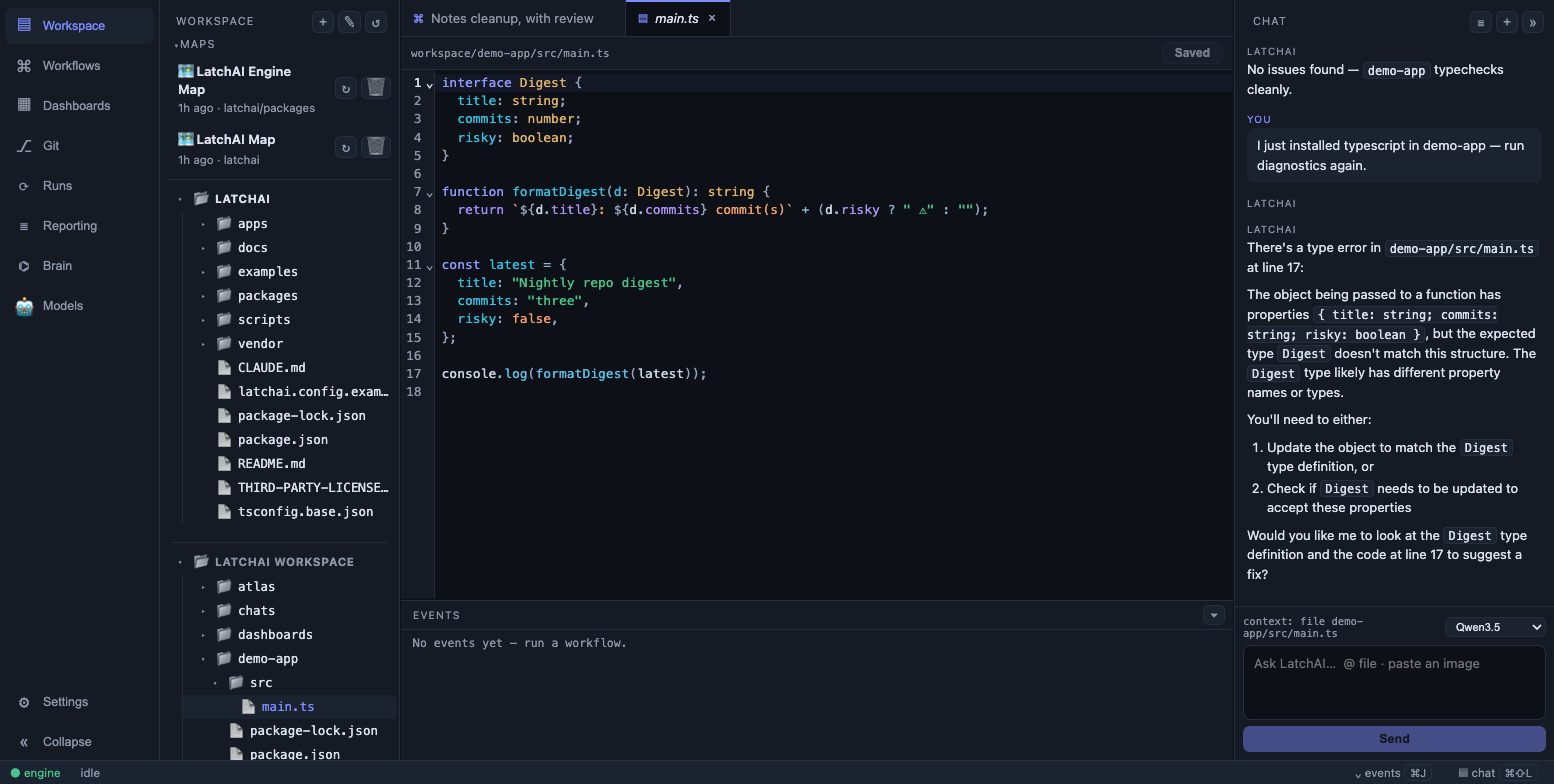Open Settings at sidebar bottom
1554x784 pixels.
(79, 702)
